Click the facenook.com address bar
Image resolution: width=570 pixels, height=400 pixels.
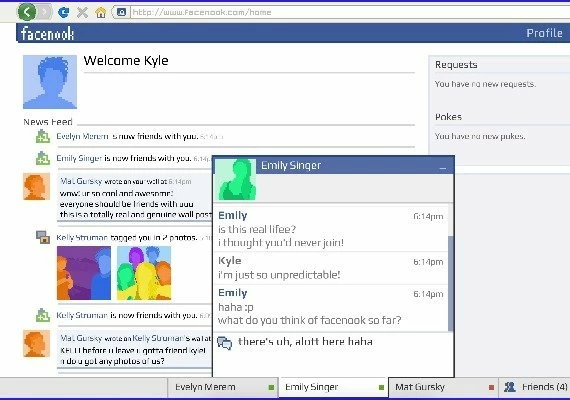coord(349,12)
